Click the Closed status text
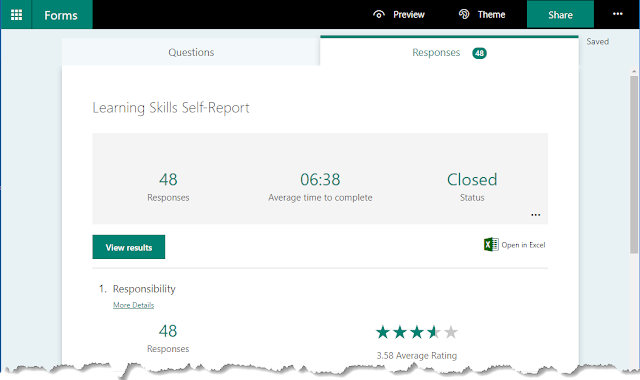The image size is (640, 380). click(x=472, y=180)
